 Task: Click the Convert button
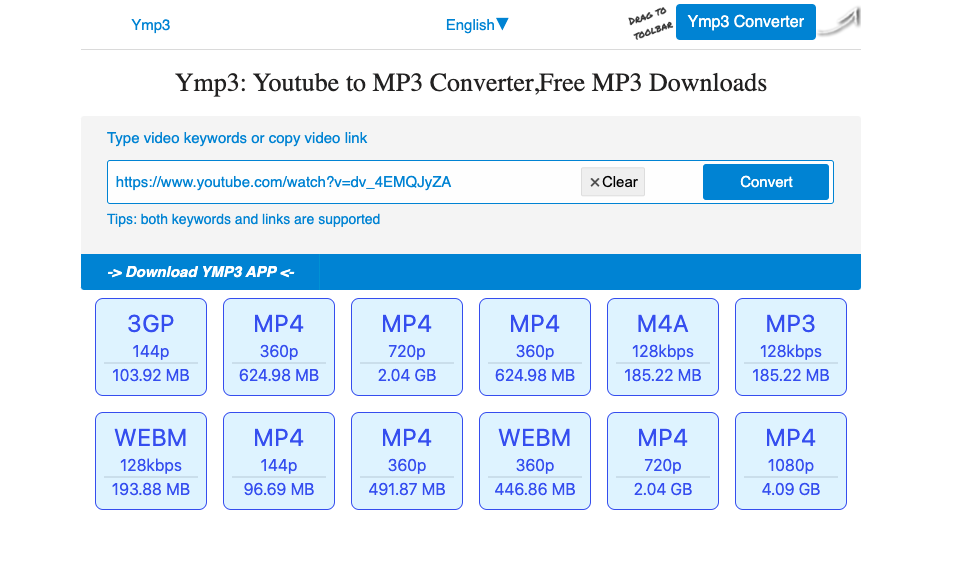766,182
